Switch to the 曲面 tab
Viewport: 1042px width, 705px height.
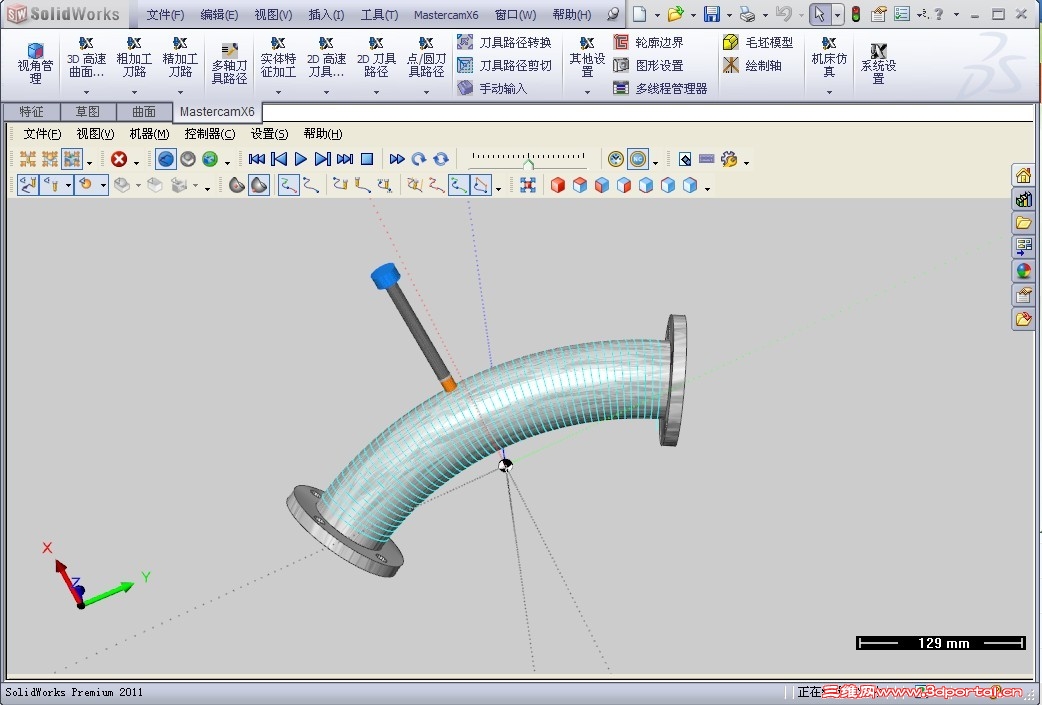coord(144,112)
